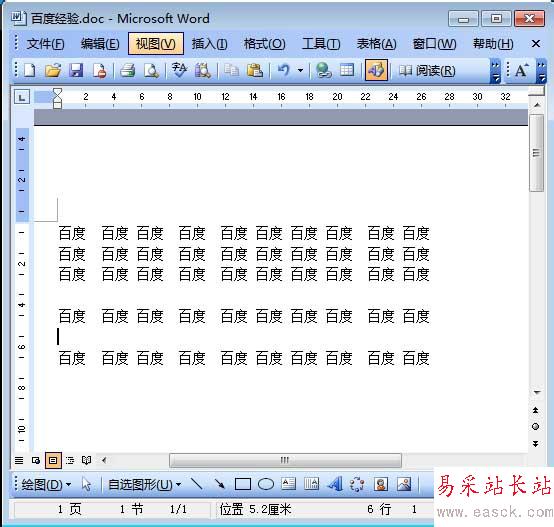Go to previous page double arrow
The width and height of the screenshot is (554, 527).
pos(536,410)
